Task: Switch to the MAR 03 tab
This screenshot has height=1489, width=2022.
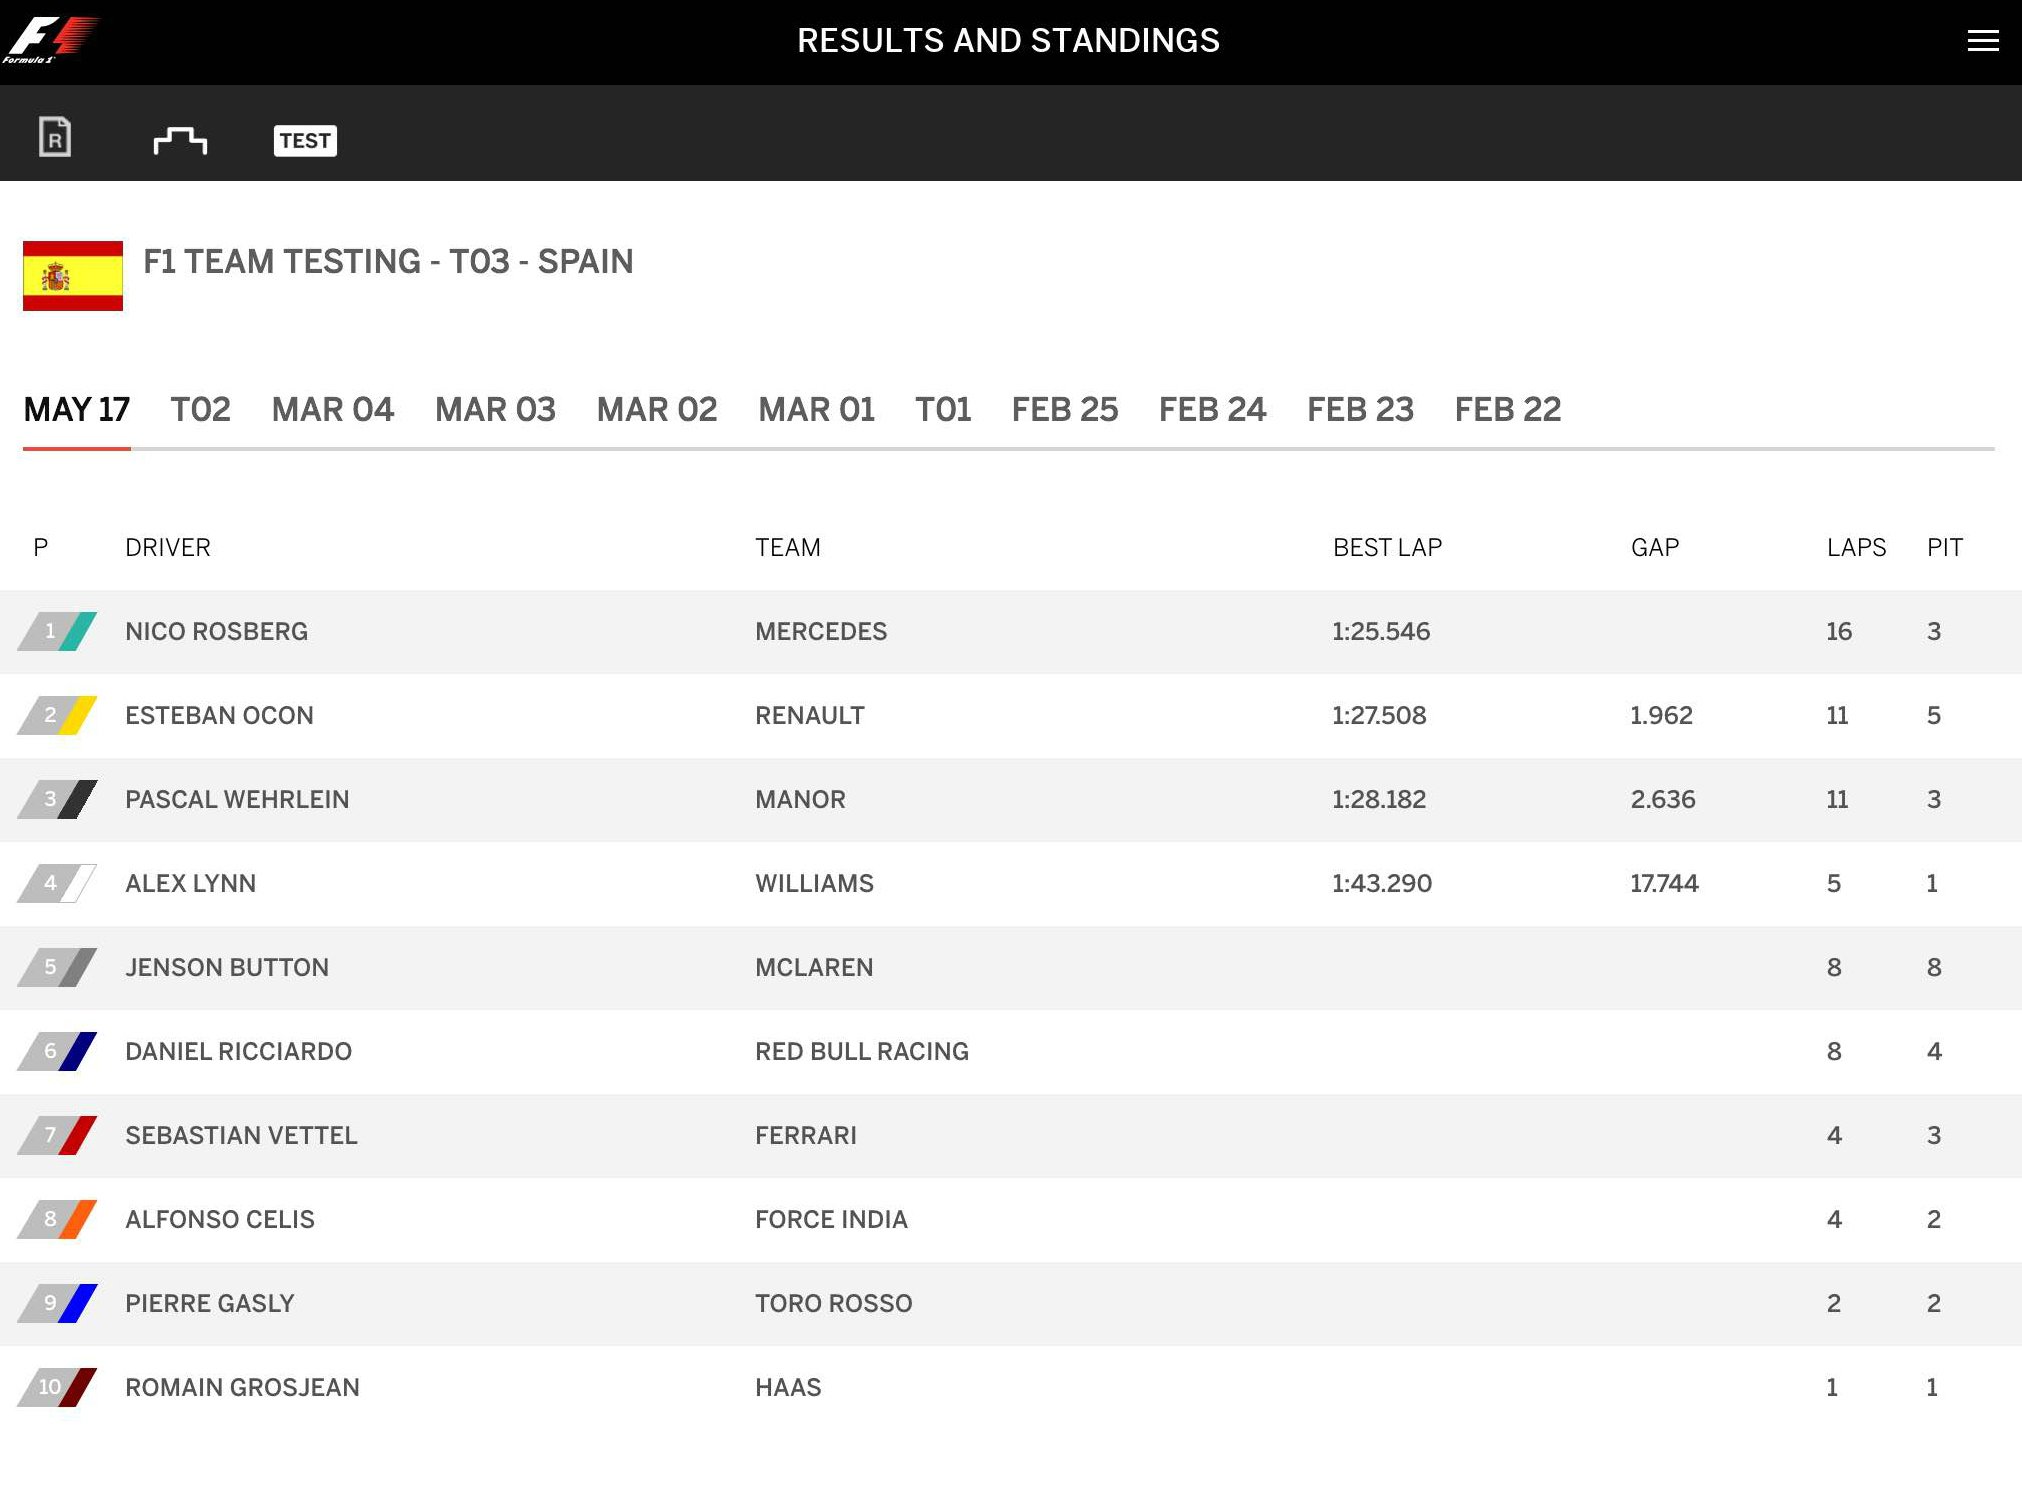Action: coord(495,410)
